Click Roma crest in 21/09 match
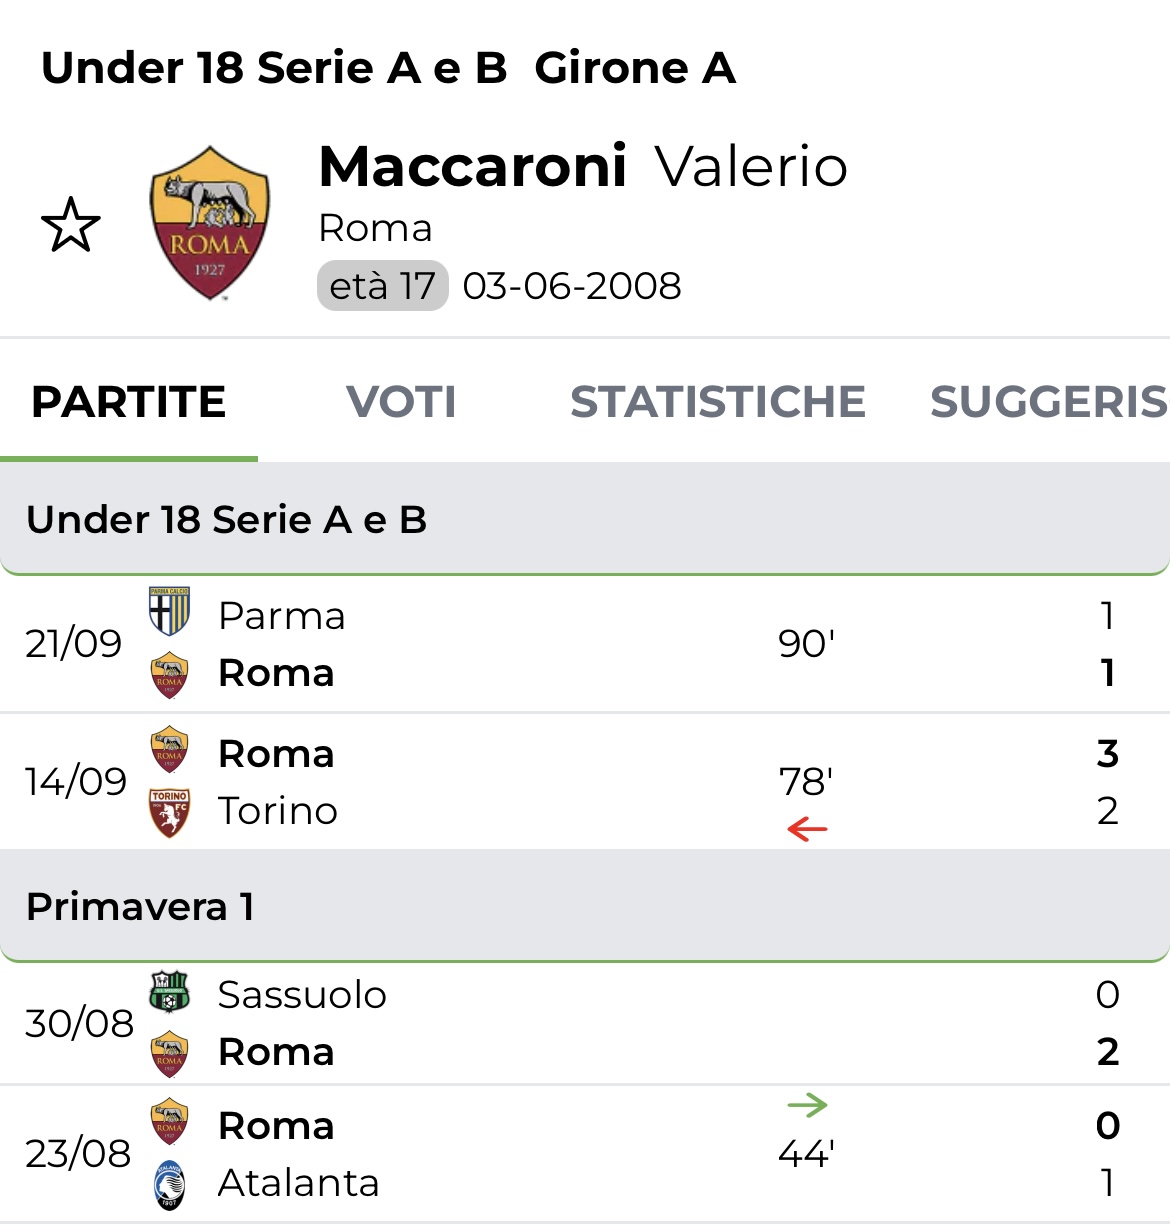The height and width of the screenshot is (1226, 1170). (169, 675)
